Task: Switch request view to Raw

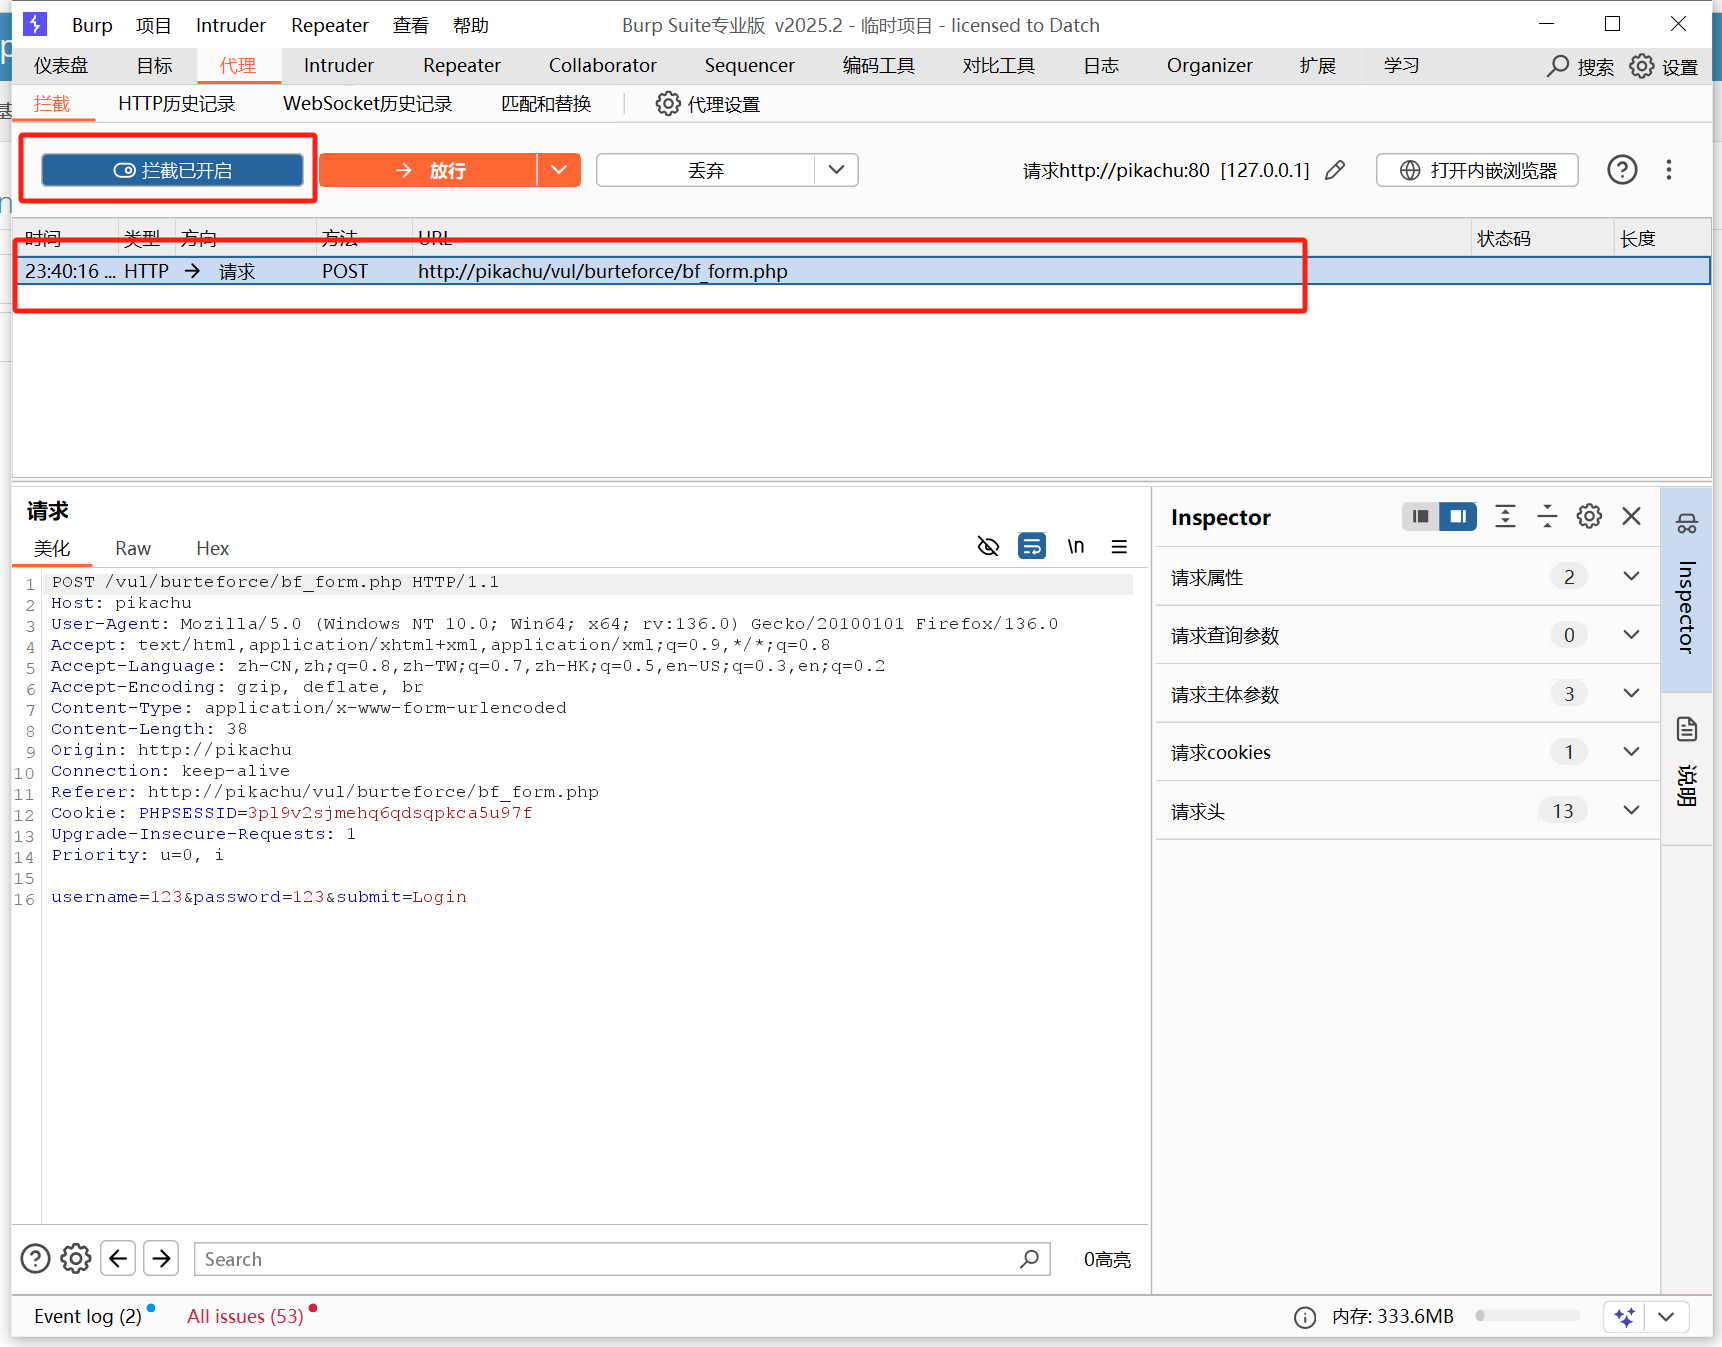Action: pyautogui.click(x=132, y=548)
